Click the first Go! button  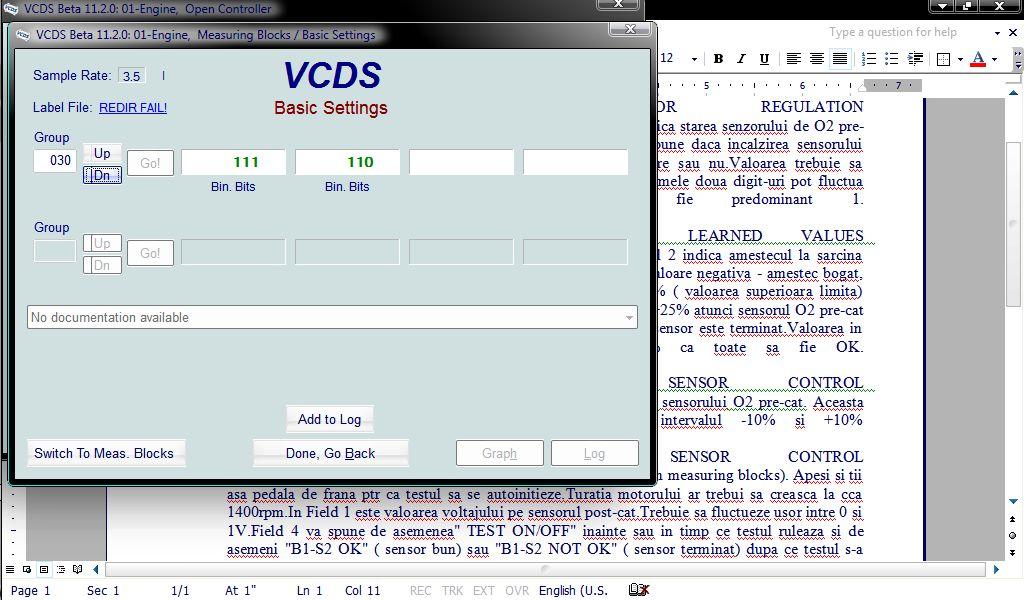tap(150, 163)
